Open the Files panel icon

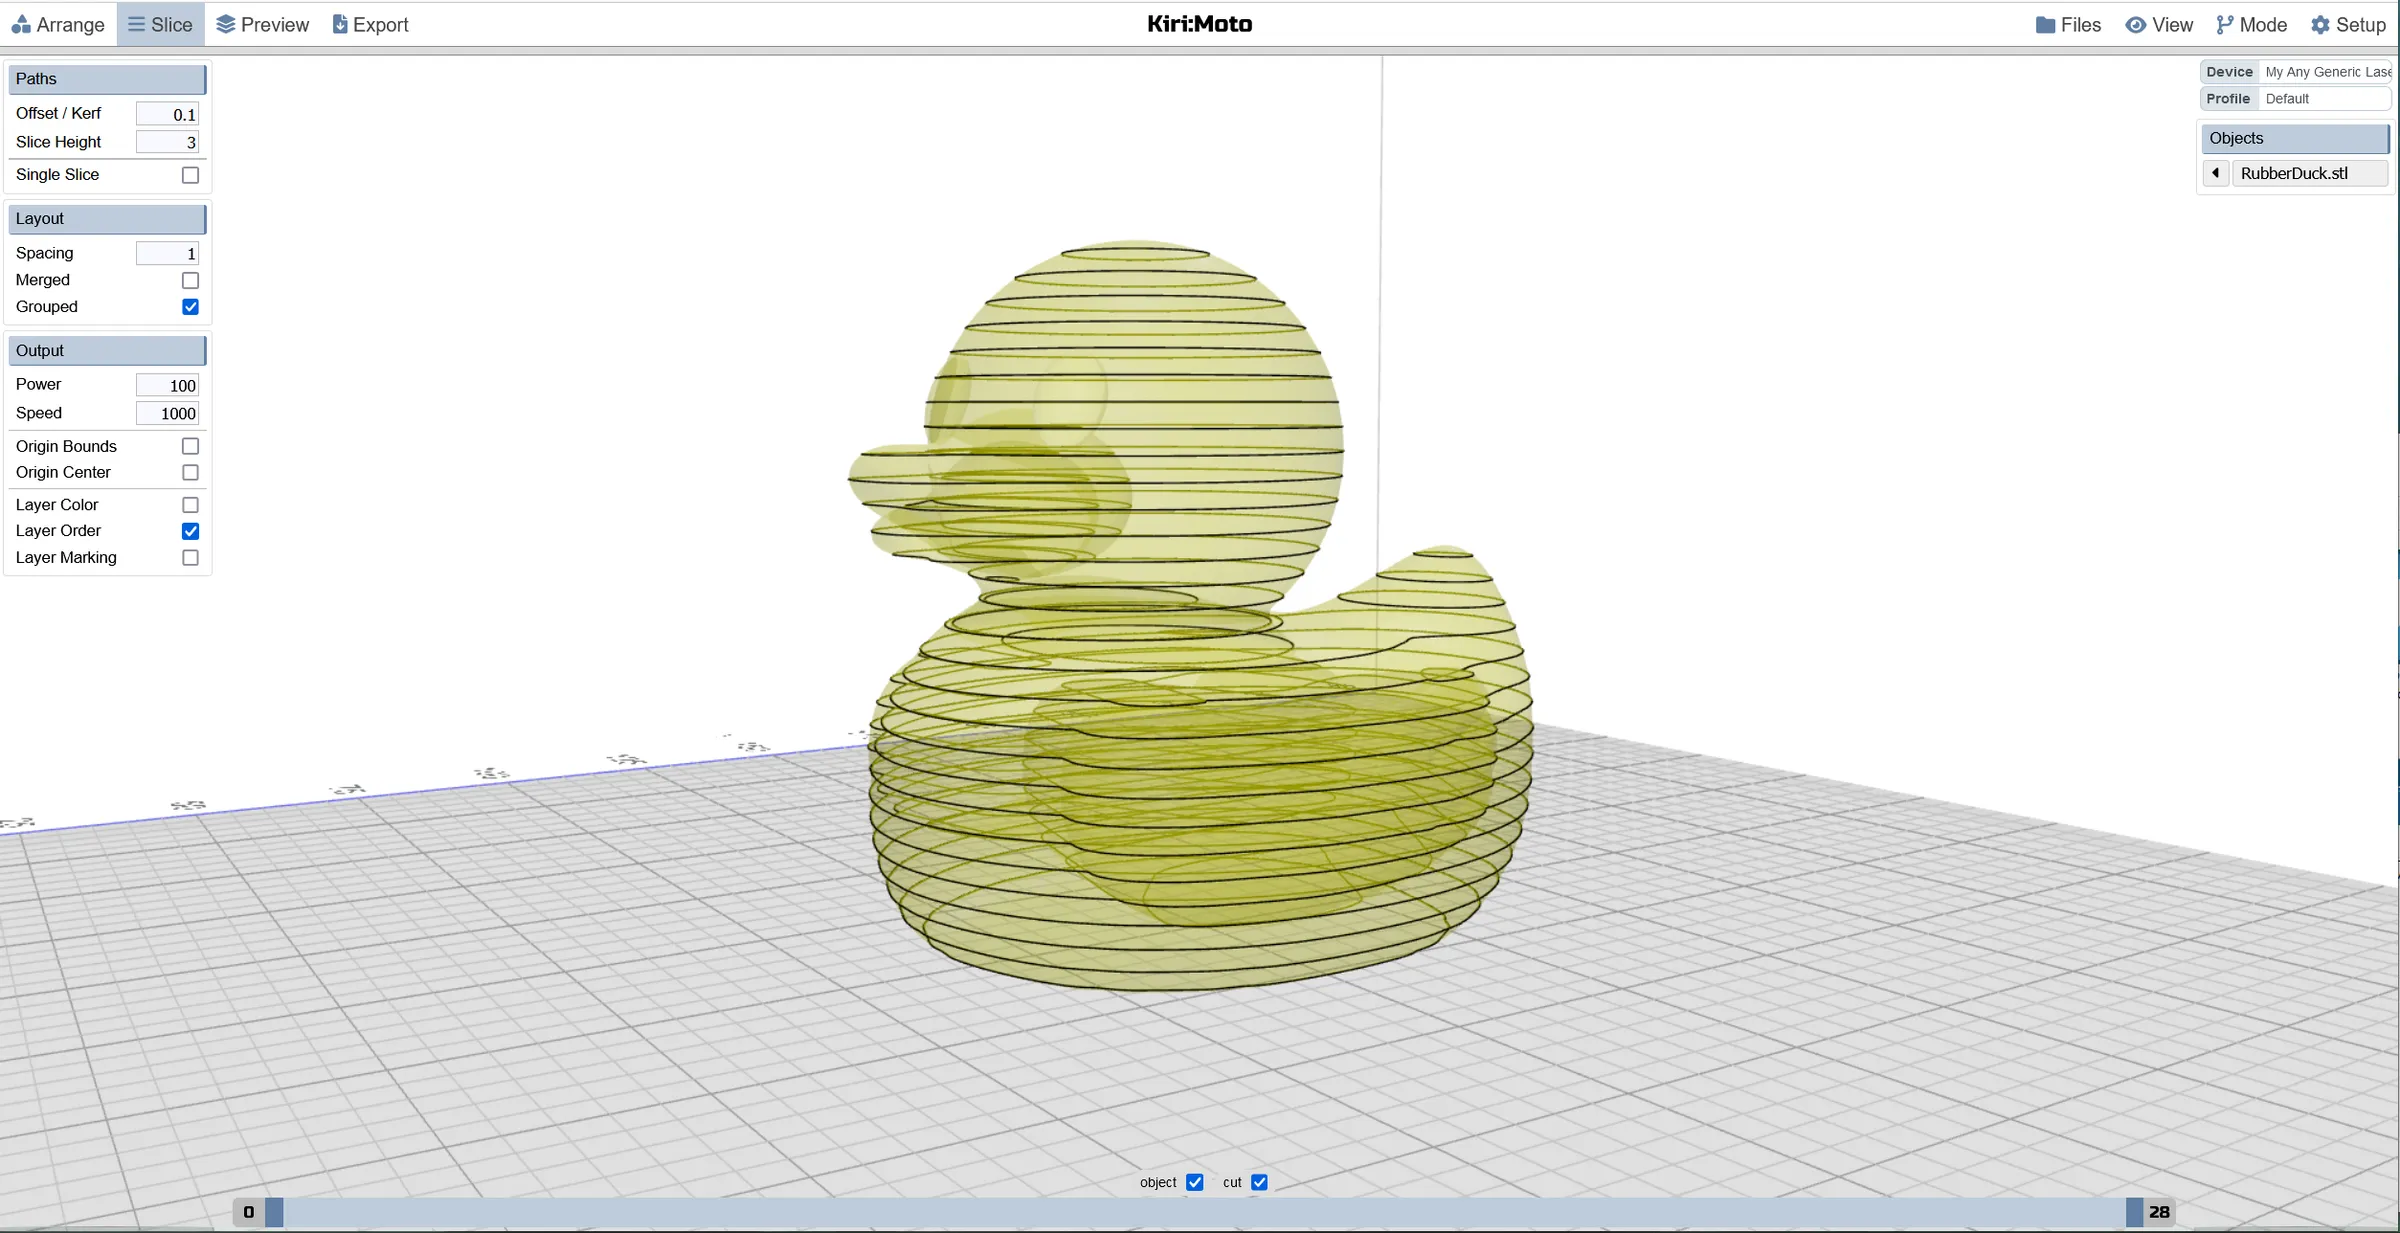point(2048,24)
